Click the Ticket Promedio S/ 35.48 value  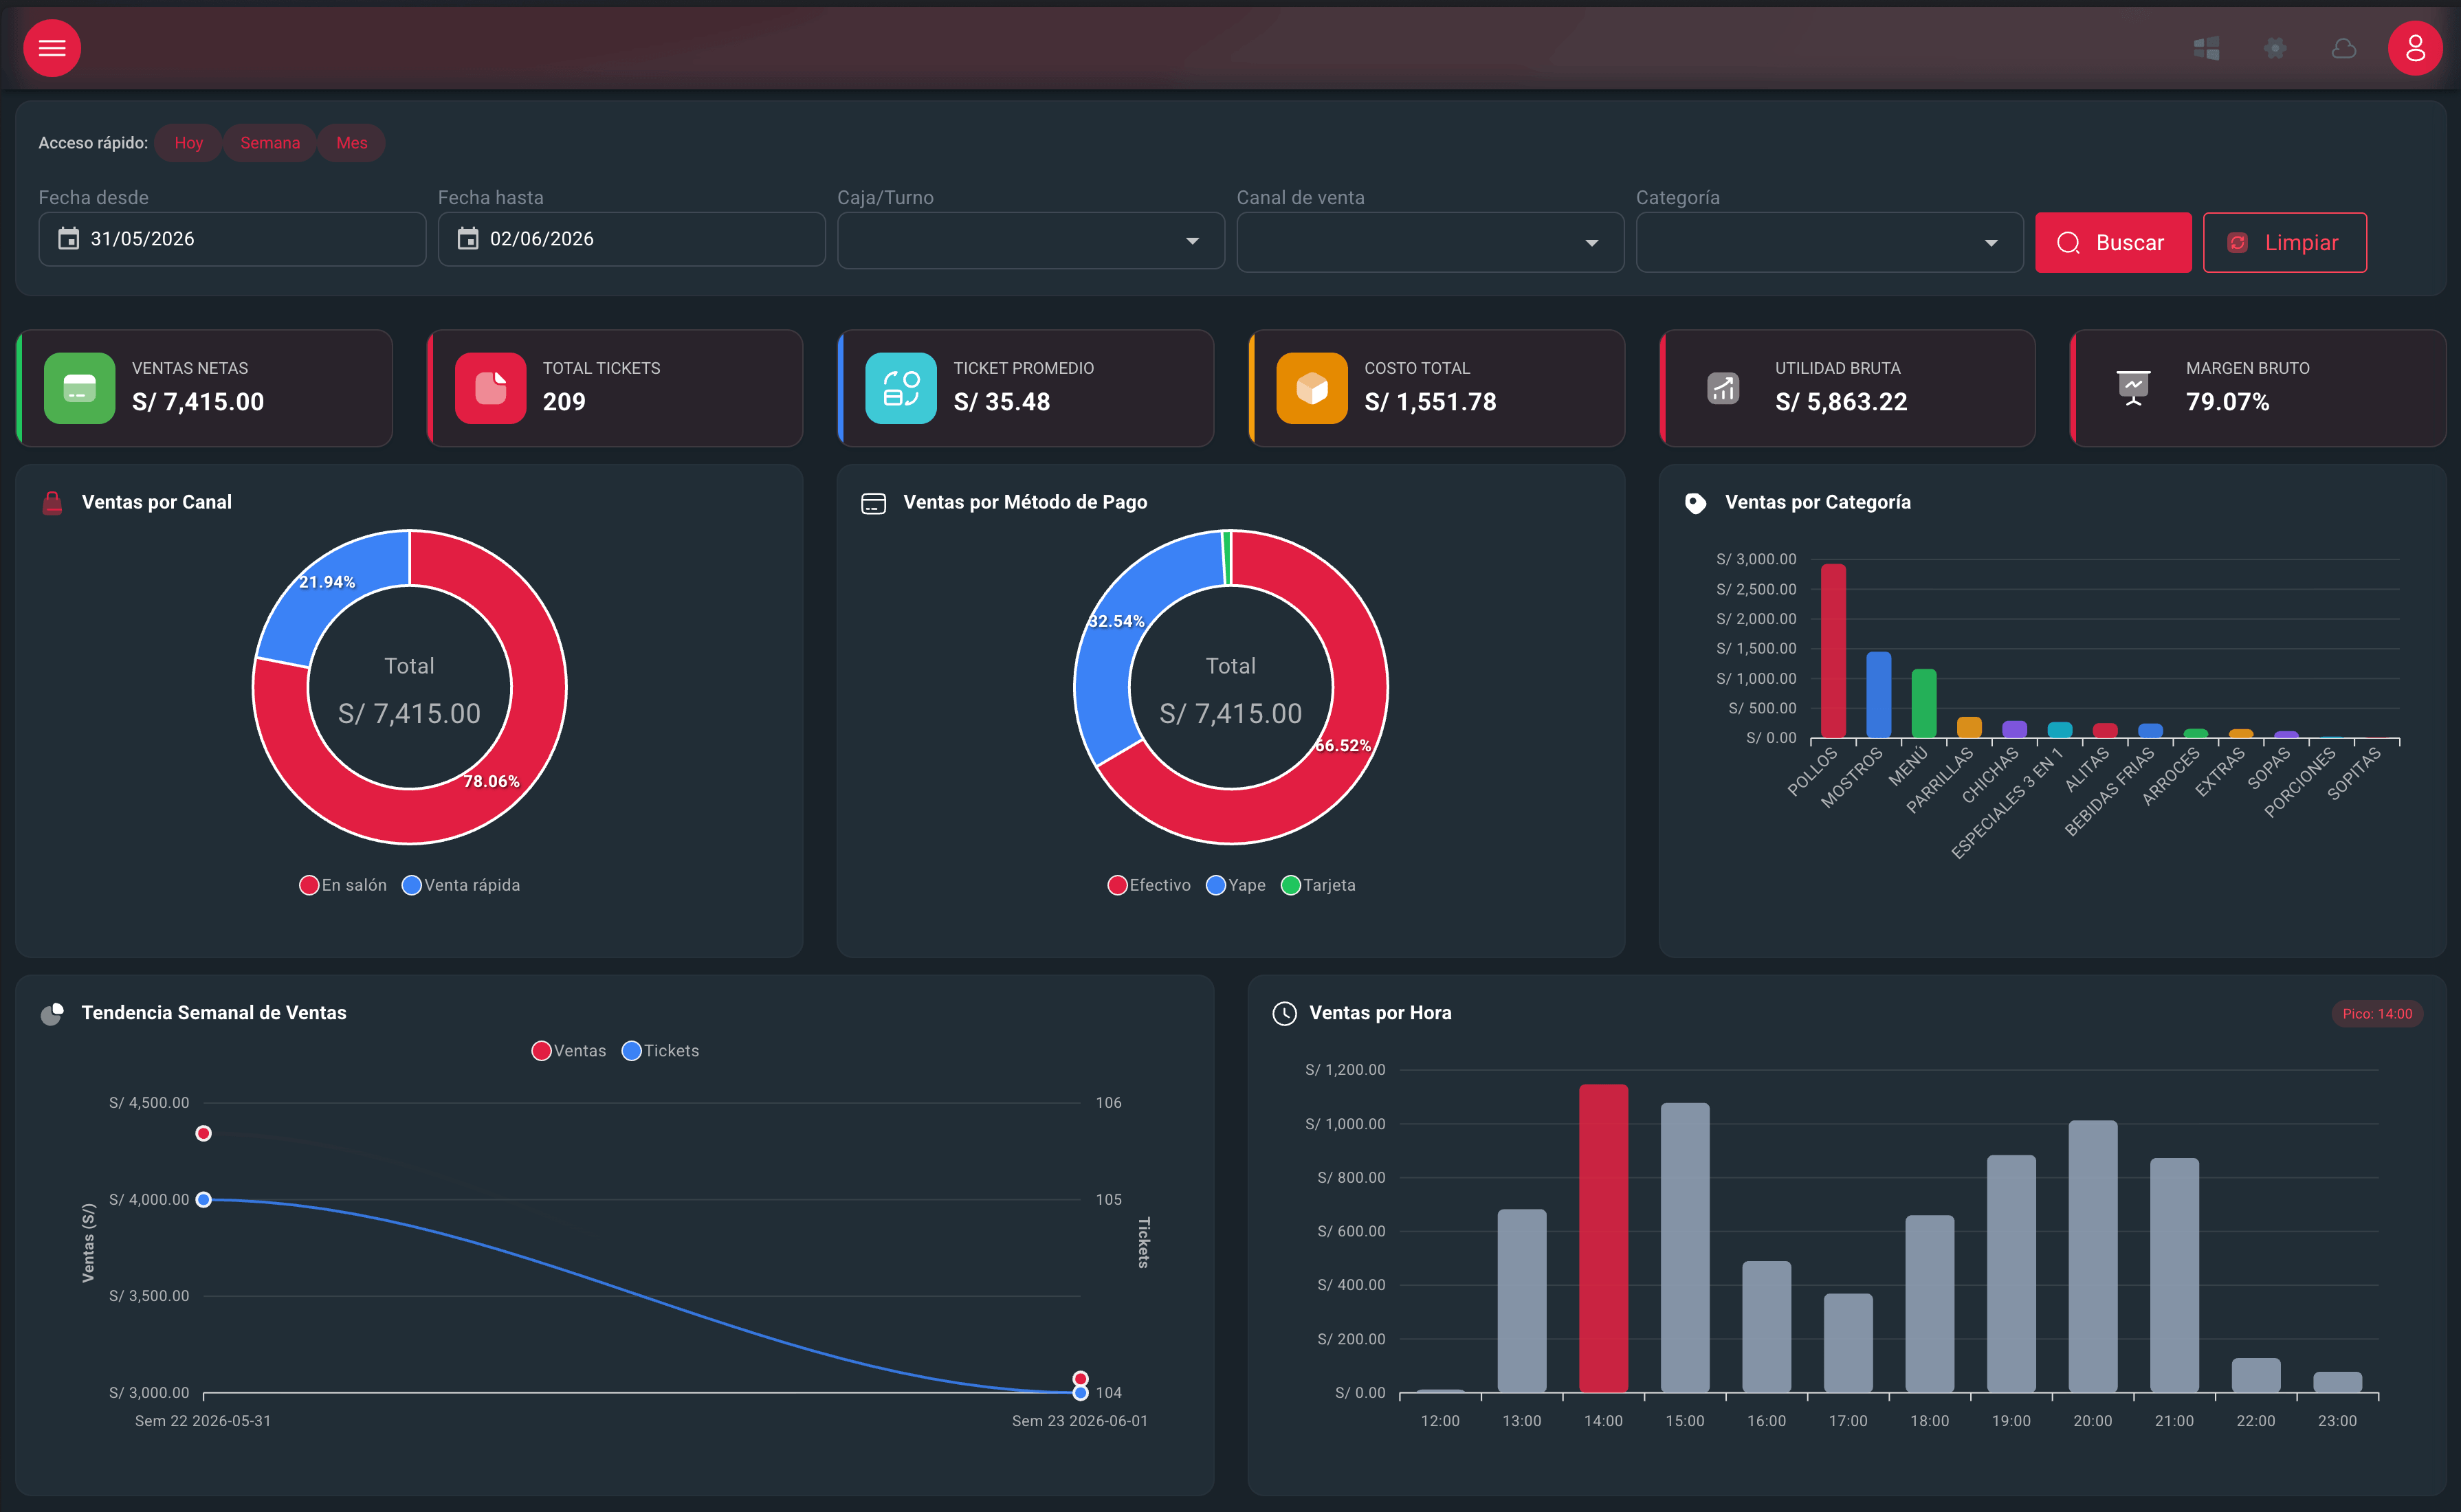pos(1002,402)
